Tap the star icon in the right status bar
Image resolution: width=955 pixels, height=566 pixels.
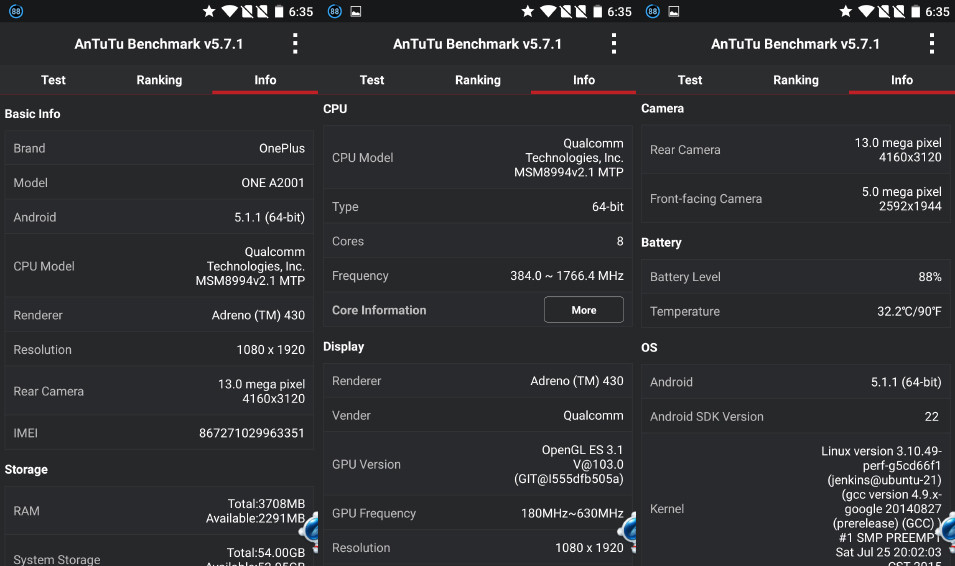pyautogui.click(x=845, y=12)
